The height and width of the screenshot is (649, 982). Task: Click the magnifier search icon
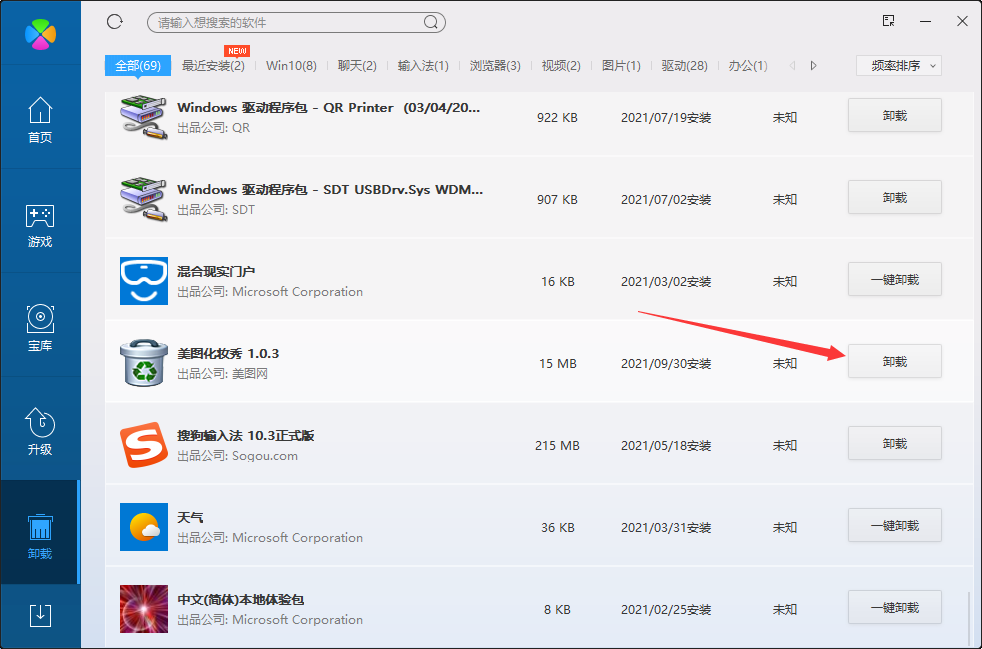point(430,23)
